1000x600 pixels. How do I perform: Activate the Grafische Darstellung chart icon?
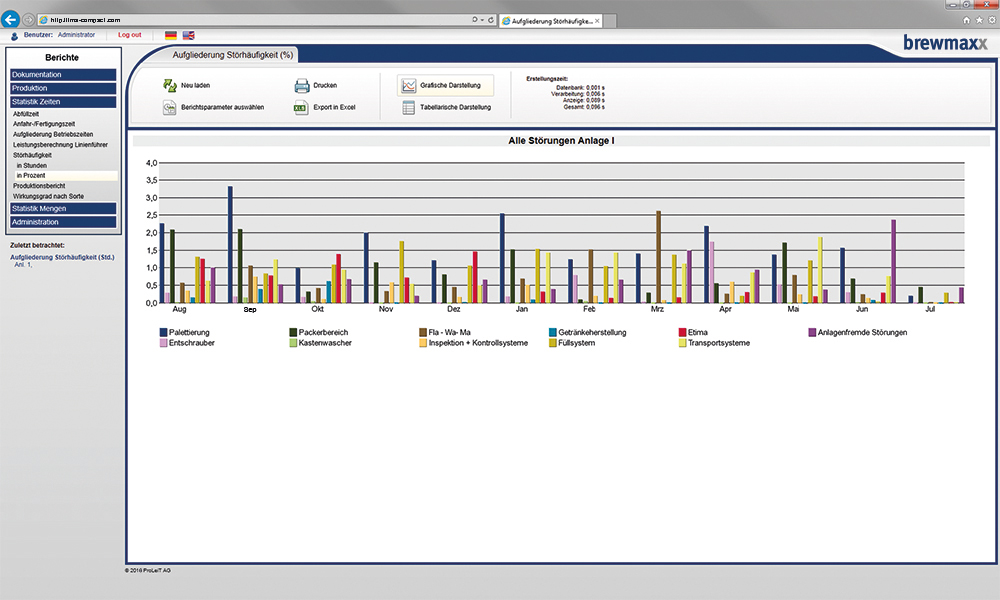click(x=408, y=85)
